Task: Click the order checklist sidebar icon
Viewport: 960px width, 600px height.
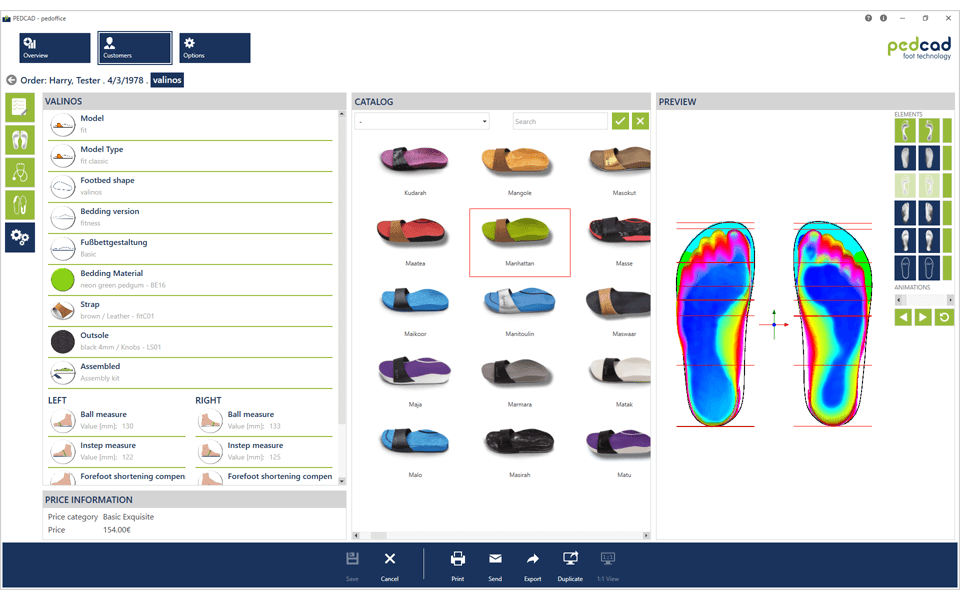Action: pyautogui.click(x=20, y=108)
